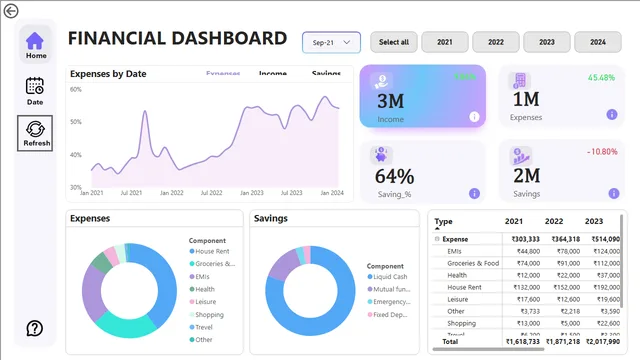Select Mutual fun... legend item
Viewport: 640px width, 360px height.
(x=389, y=289)
